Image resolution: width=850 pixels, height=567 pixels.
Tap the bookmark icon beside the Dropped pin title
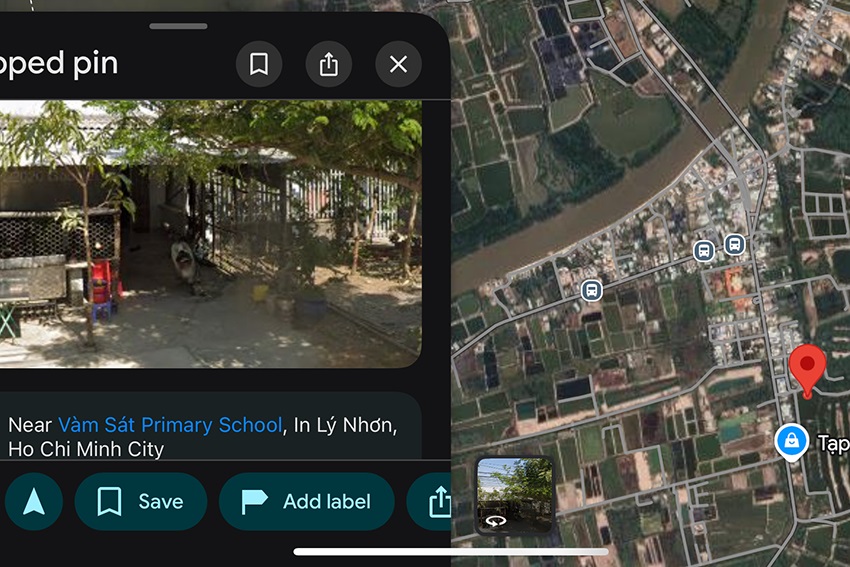[259, 65]
